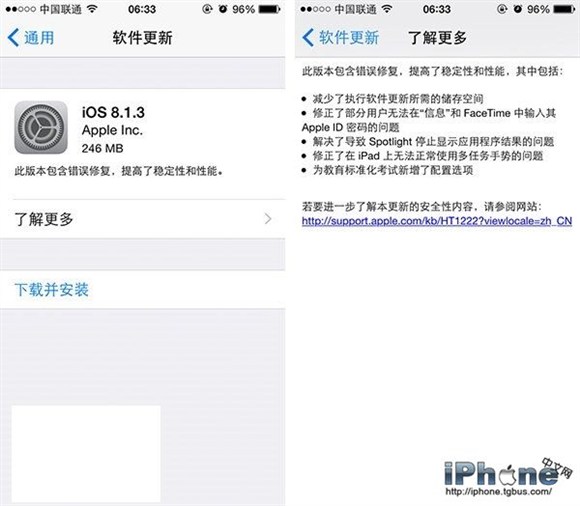Tap the iPhone 中文网 watermark logo
Image resolution: width=580 pixels, height=506 pixels.
click(508, 472)
